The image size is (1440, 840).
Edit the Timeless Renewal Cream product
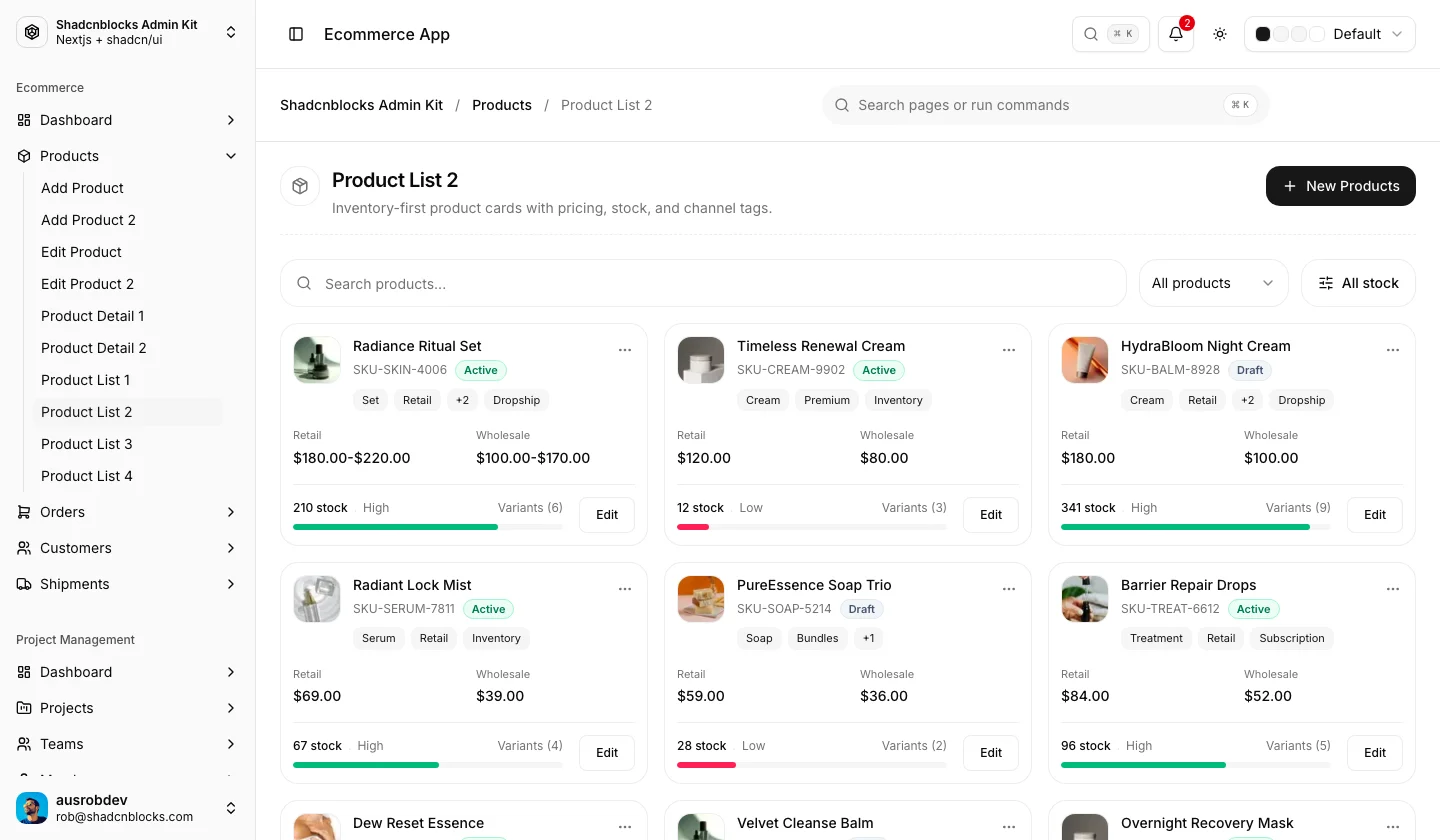click(991, 515)
